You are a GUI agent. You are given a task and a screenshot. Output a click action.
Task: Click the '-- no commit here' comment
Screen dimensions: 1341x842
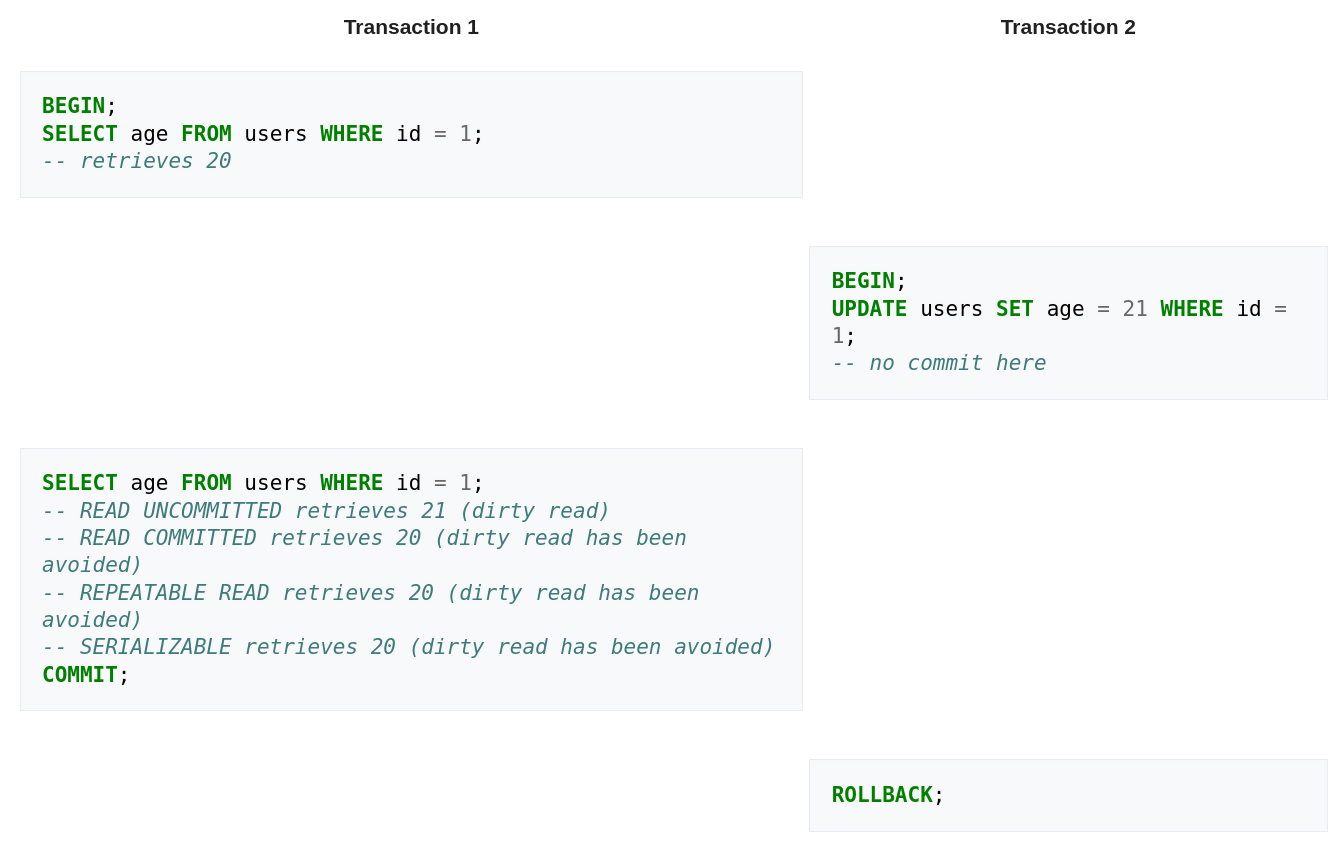coord(938,363)
